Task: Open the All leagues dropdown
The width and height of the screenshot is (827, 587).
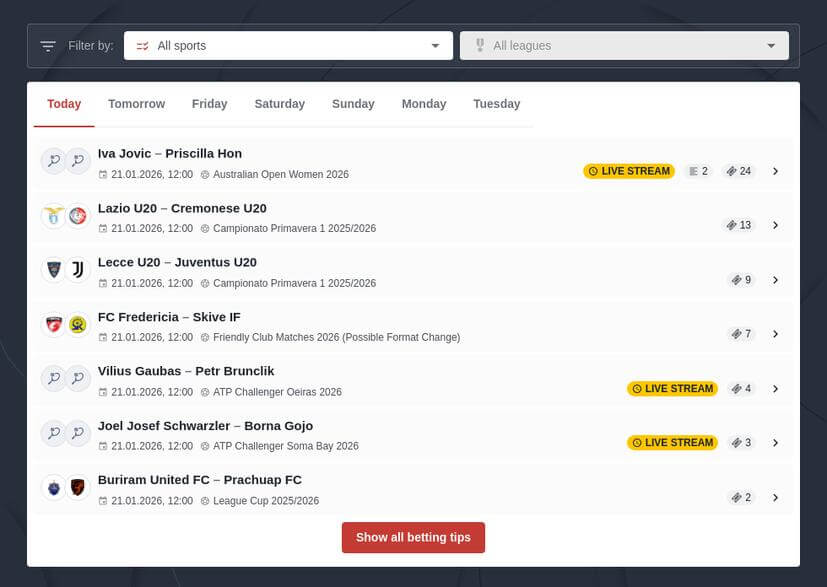Action: point(623,45)
